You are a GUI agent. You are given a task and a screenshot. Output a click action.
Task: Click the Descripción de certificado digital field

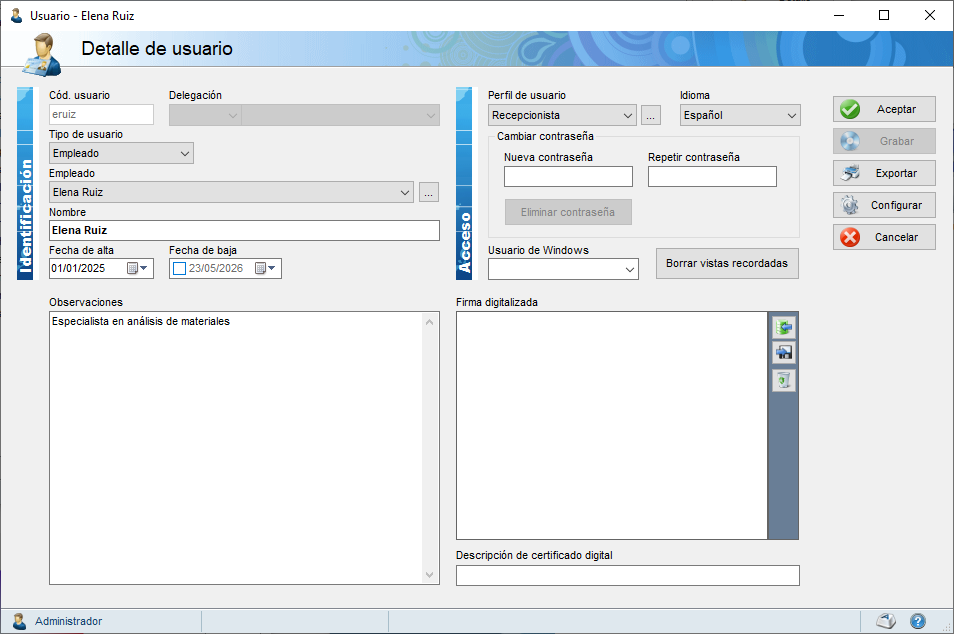(x=628, y=576)
